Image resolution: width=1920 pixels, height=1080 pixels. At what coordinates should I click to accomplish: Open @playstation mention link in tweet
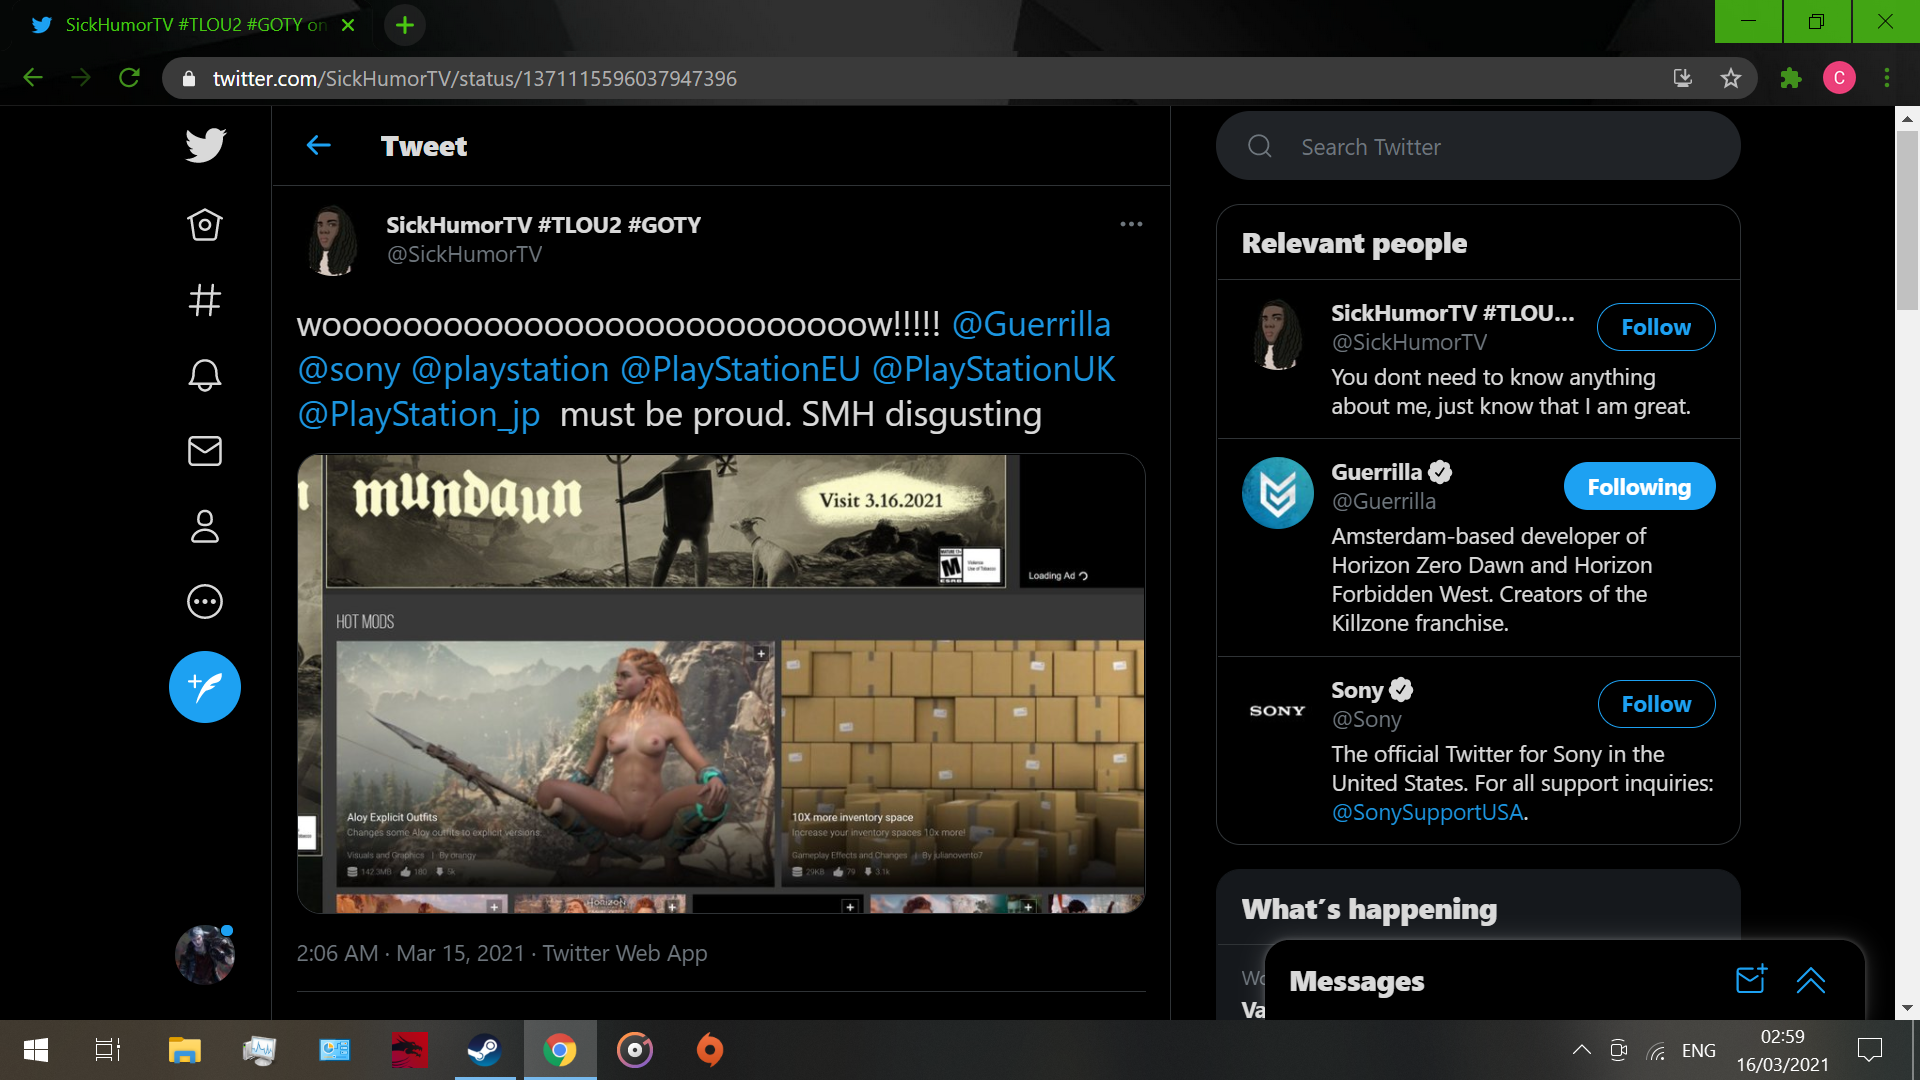click(510, 369)
